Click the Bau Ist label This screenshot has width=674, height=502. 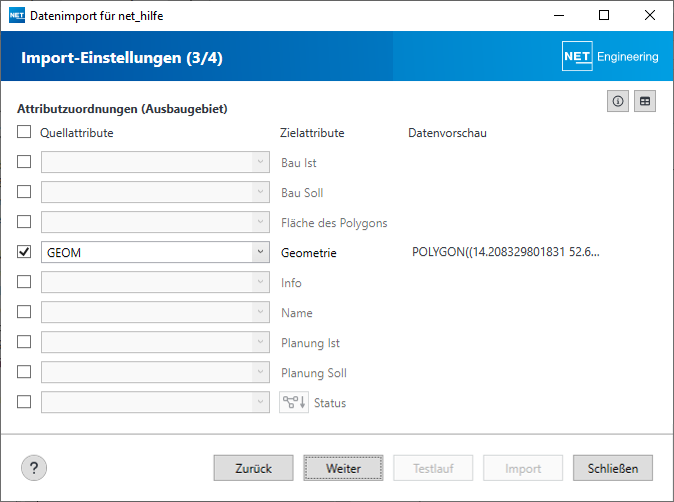click(299, 163)
